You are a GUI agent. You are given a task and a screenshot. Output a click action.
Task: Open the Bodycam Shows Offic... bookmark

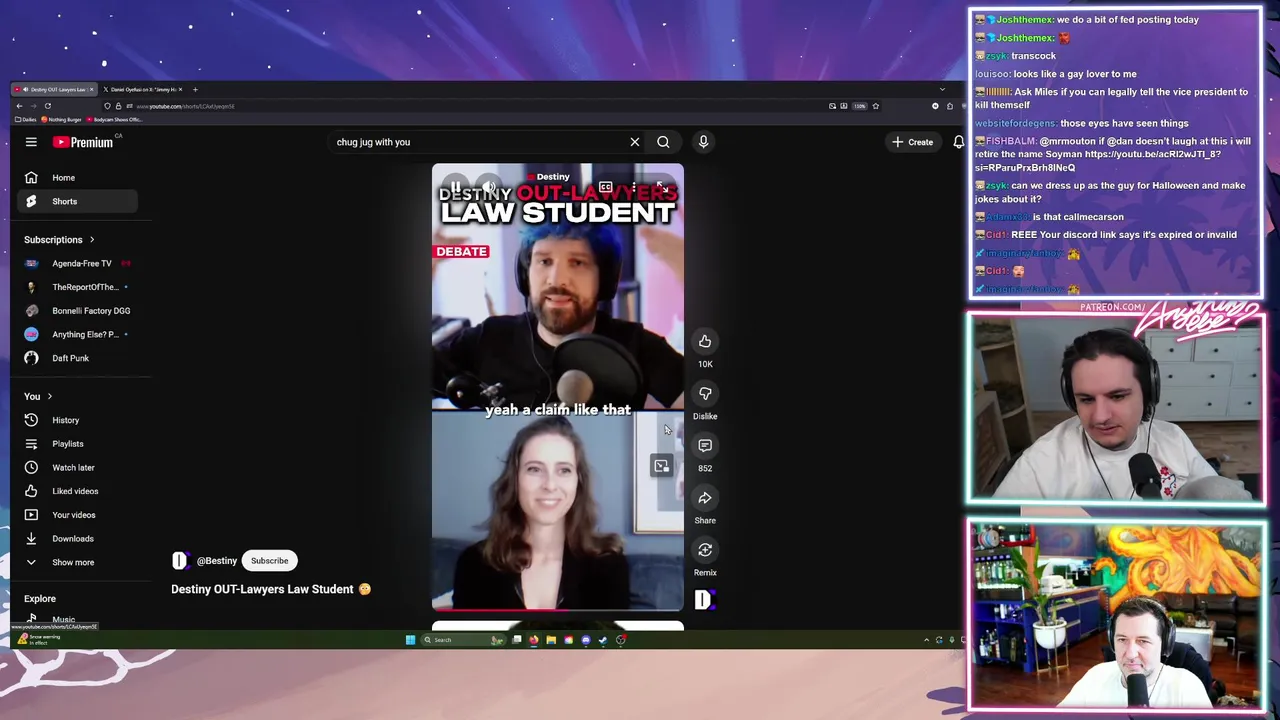coord(114,120)
